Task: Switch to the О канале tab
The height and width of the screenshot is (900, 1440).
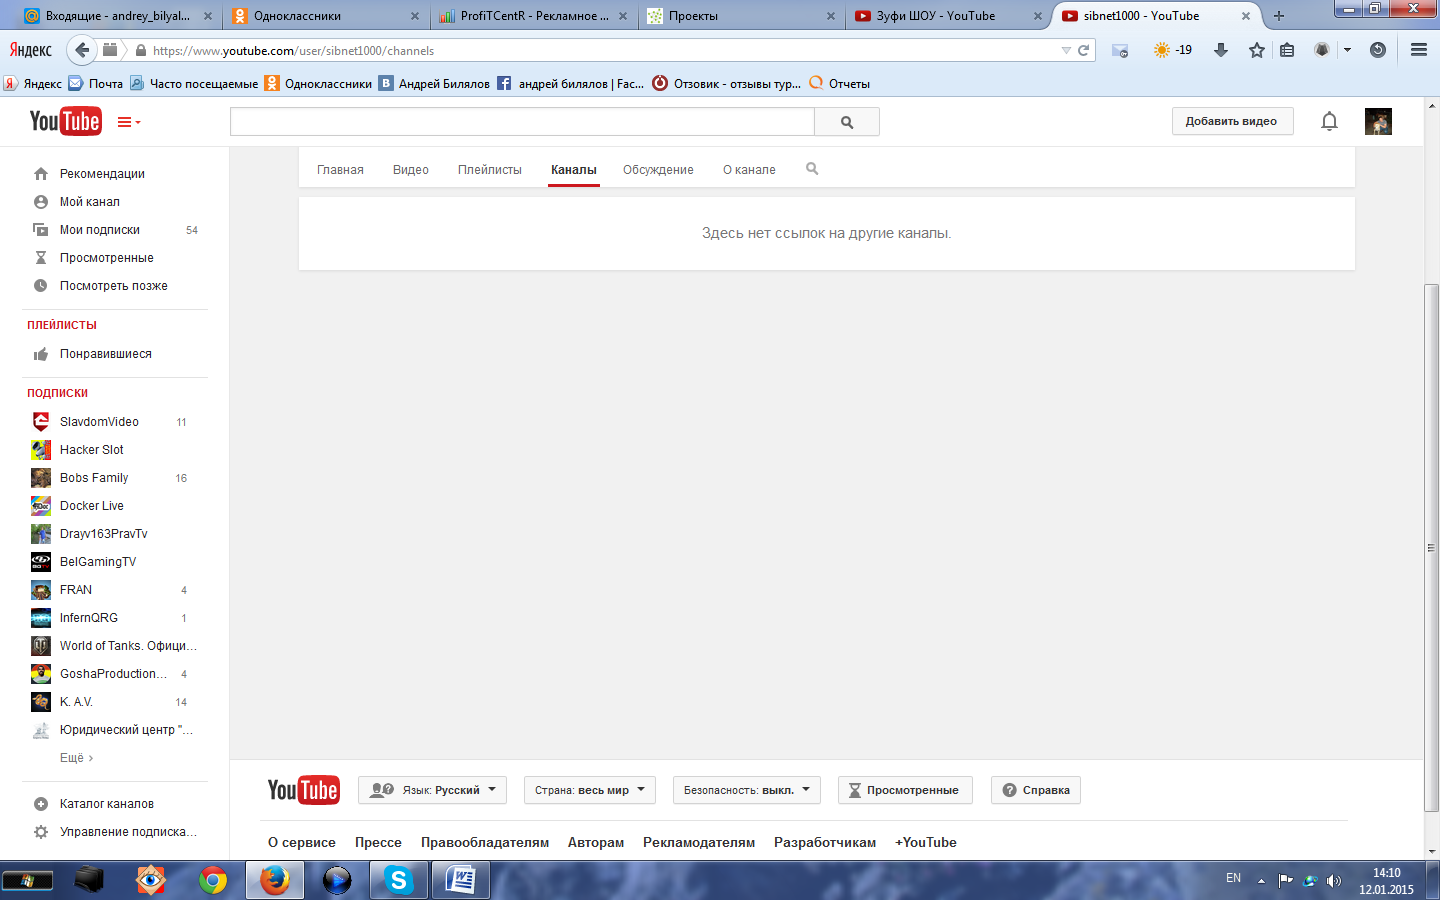Action: [x=749, y=170]
